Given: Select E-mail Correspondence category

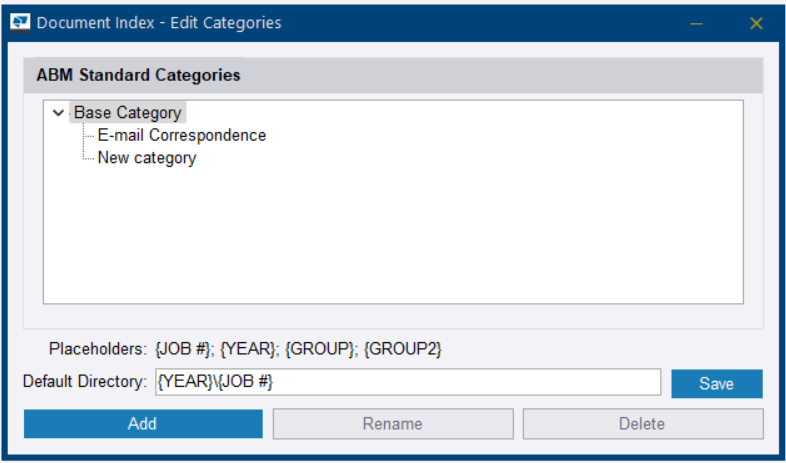Looking at the screenshot, I should pyautogui.click(x=181, y=135).
